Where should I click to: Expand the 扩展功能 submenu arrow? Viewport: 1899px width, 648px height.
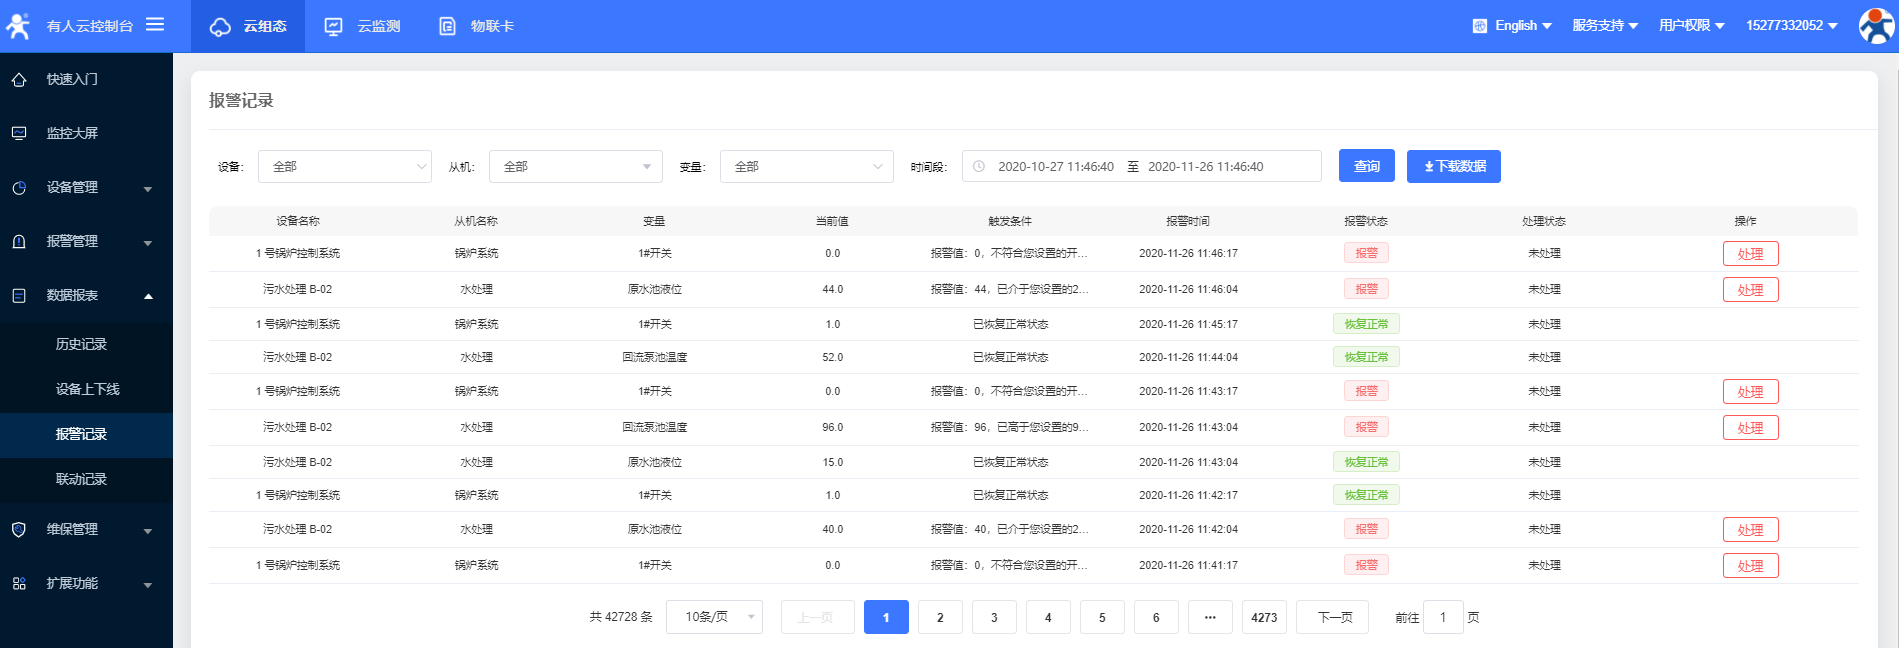(148, 585)
